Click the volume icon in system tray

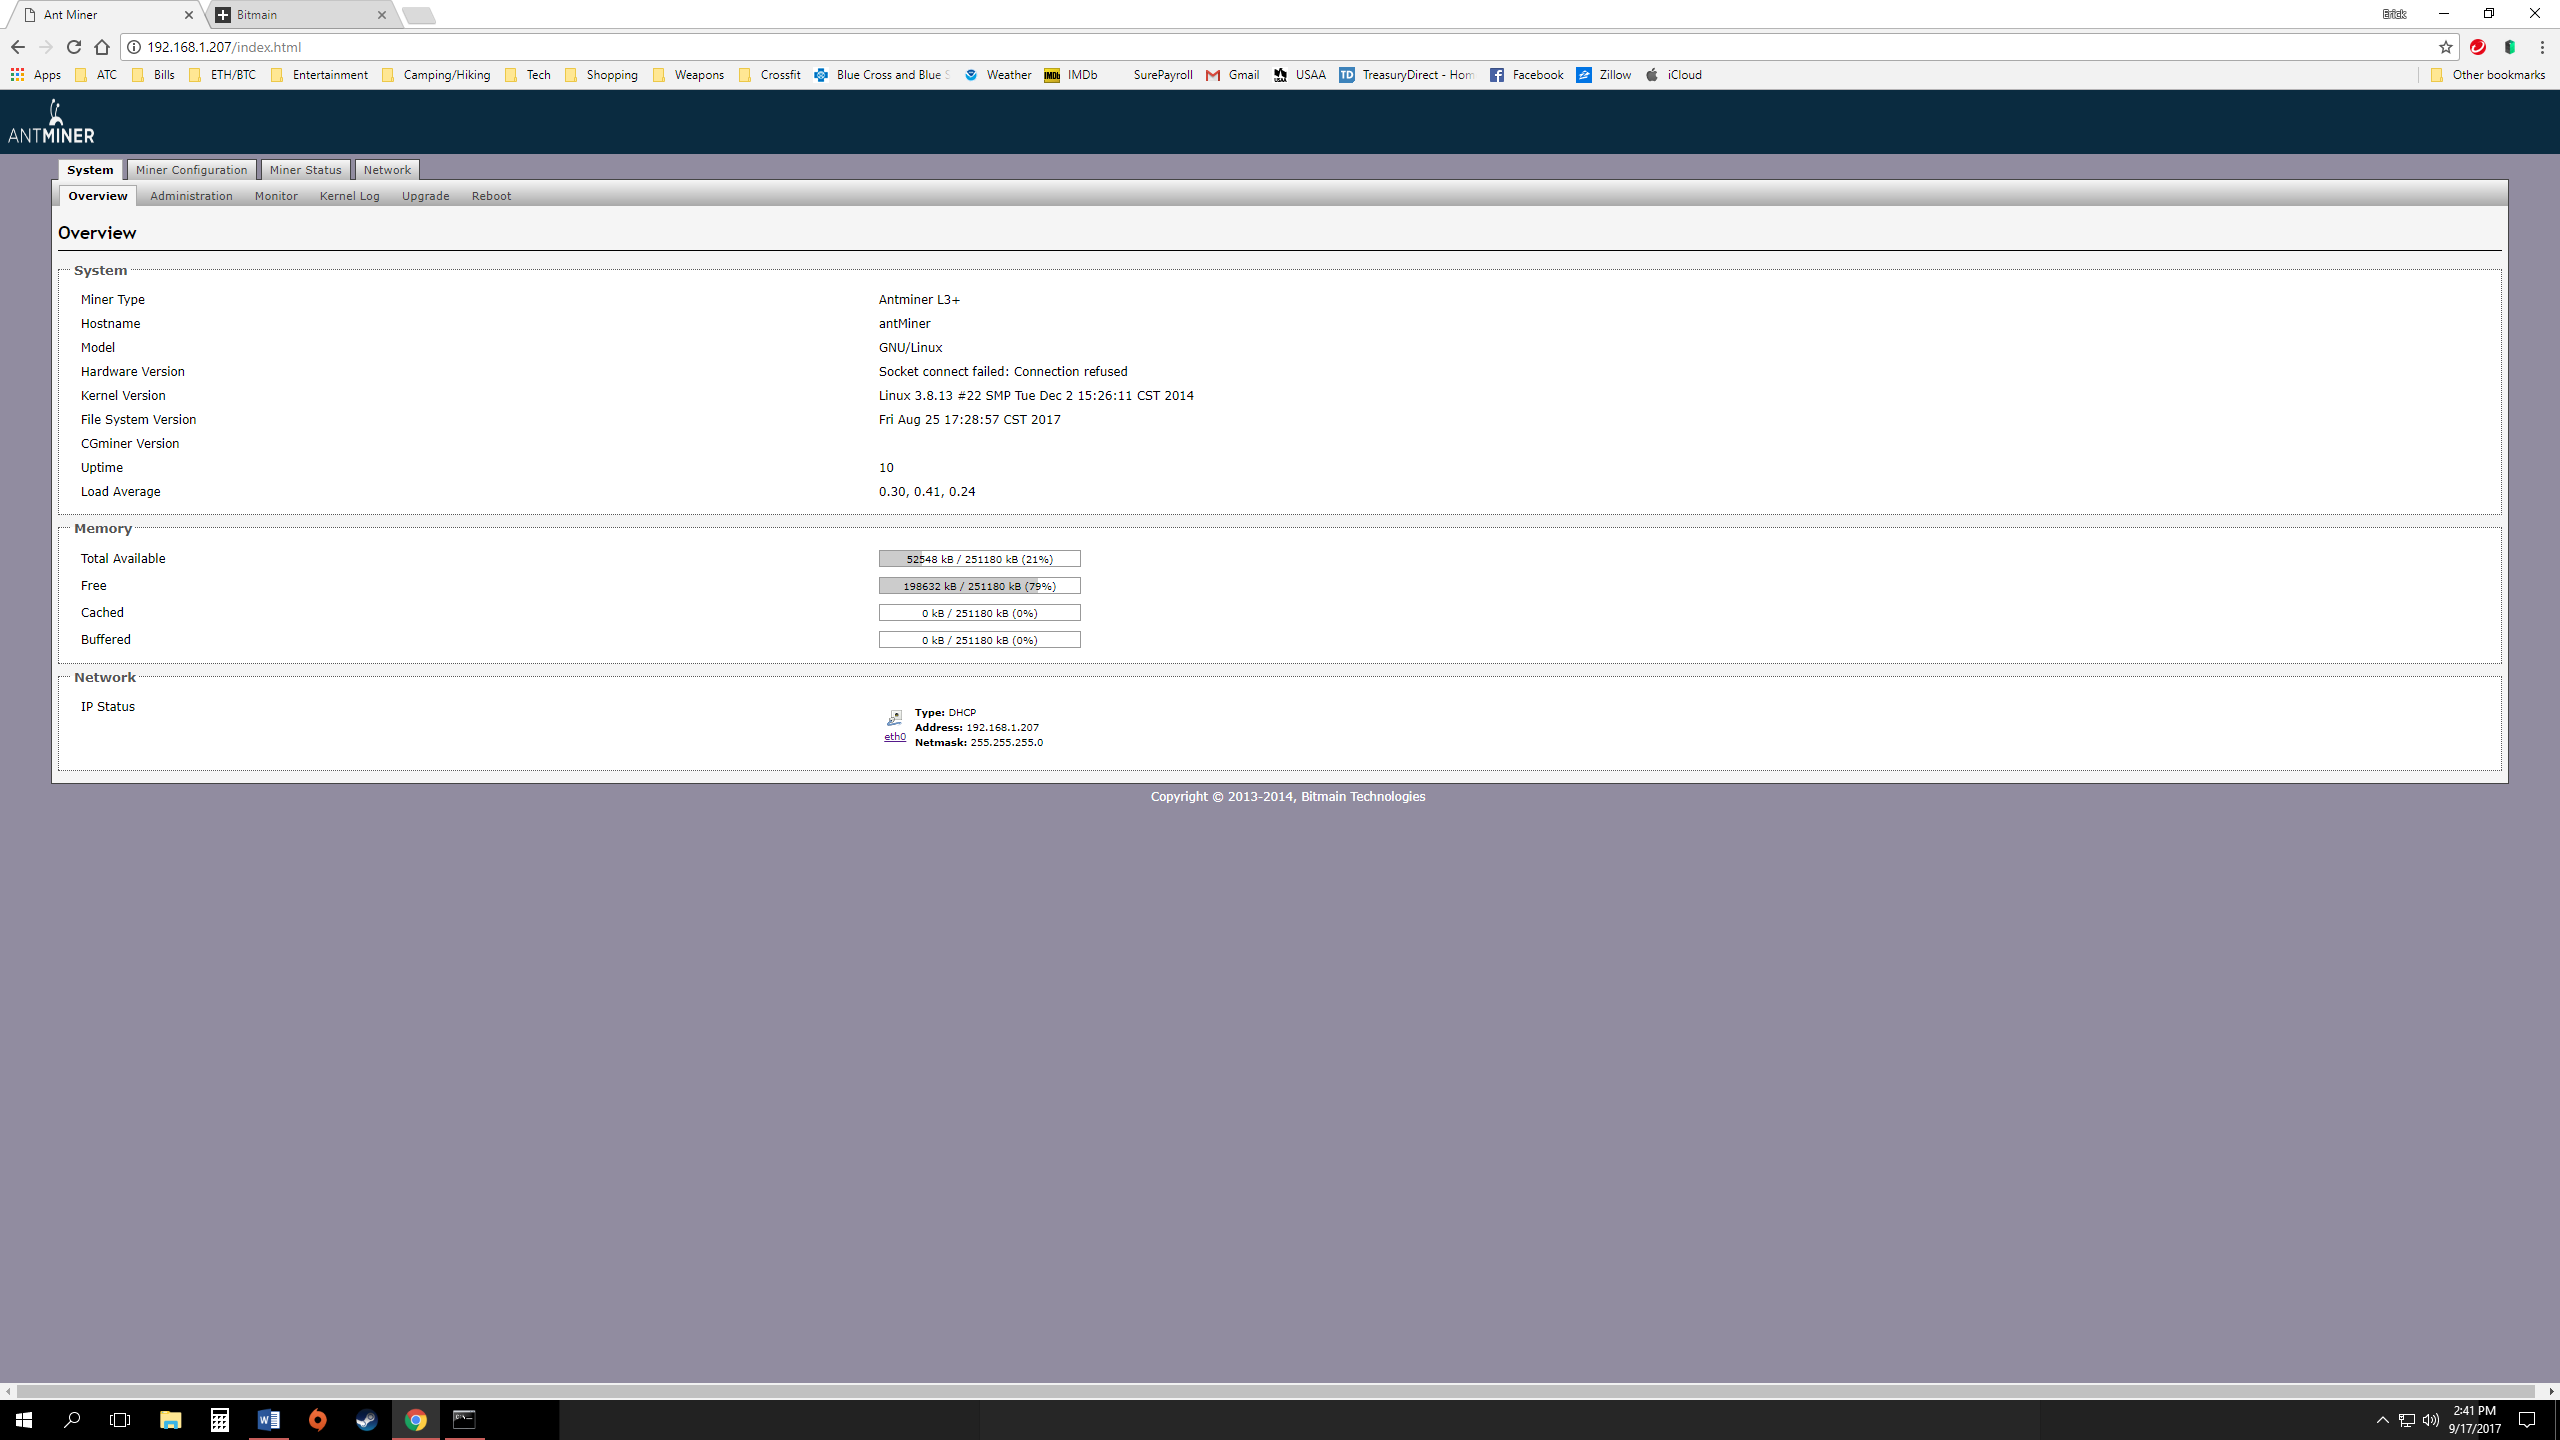2431,1420
